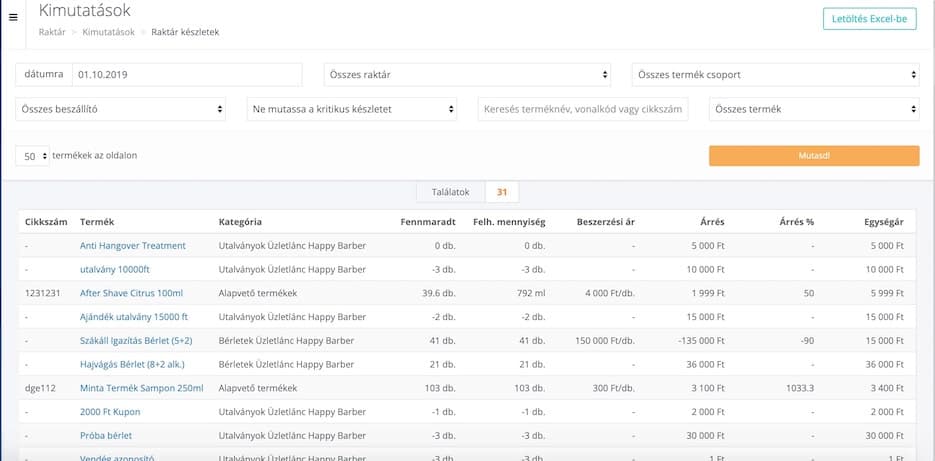Click article number 1231231

tap(42, 293)
